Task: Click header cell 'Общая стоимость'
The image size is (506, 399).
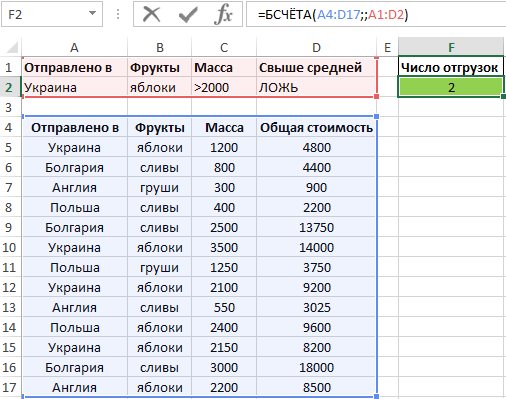Action: [x=316, y=127]
